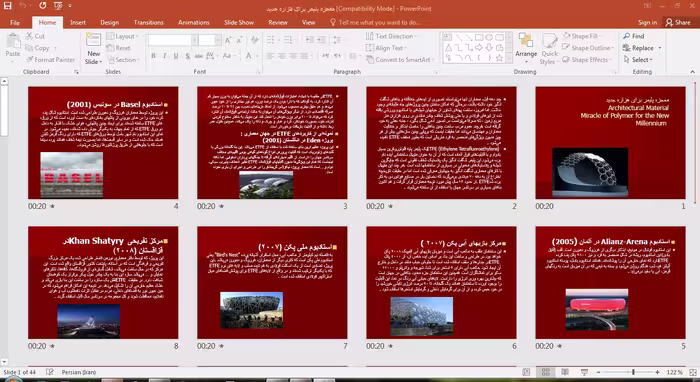Open the Replace dropdown arrow
The width and height of the screenshot is (700, 382).
[660, 48]
